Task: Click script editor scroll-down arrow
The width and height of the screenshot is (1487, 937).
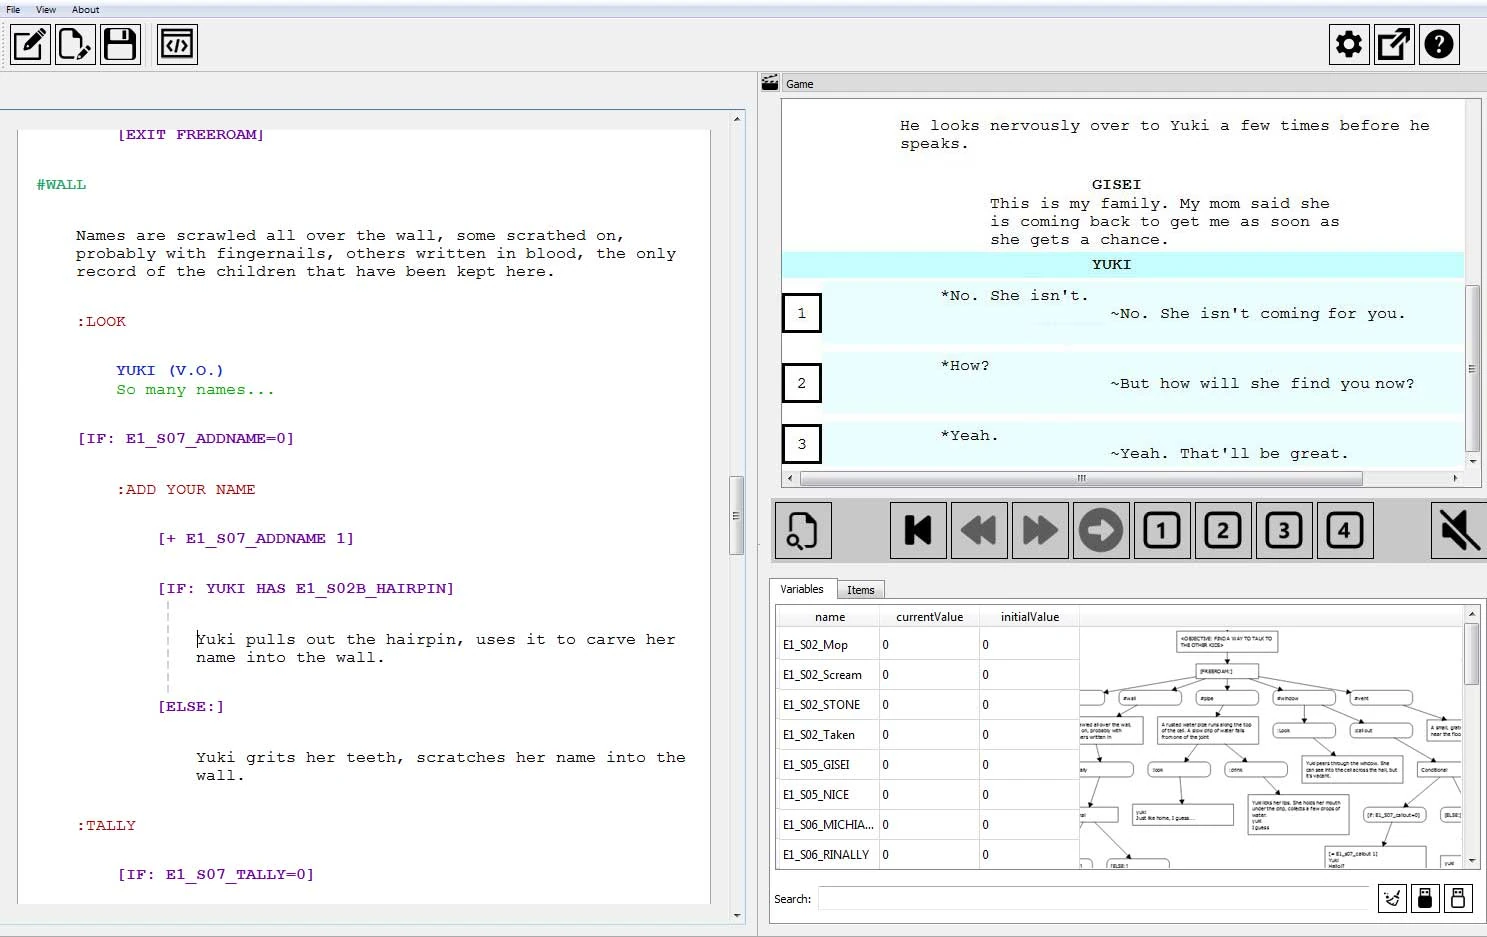Action: tap(737, 915)
